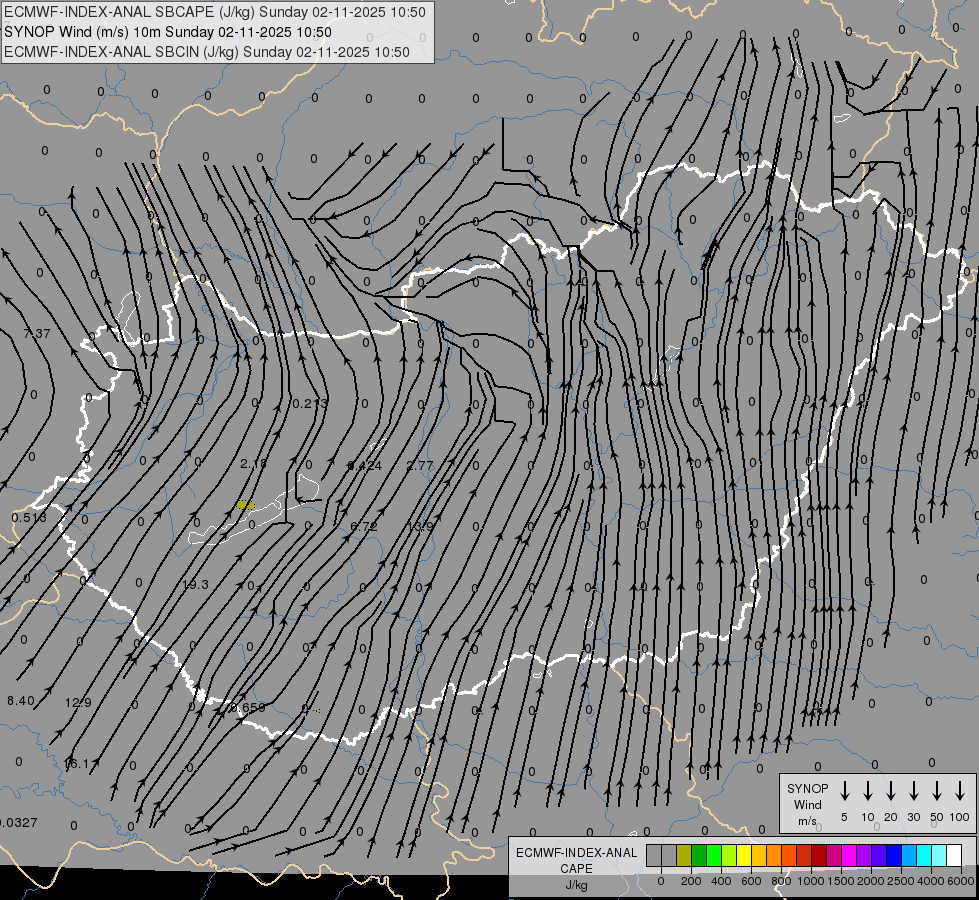Click the 0.424 value on the map
Image resolution: width=979 pixels, height=900 pixels.
pos(365,465)
